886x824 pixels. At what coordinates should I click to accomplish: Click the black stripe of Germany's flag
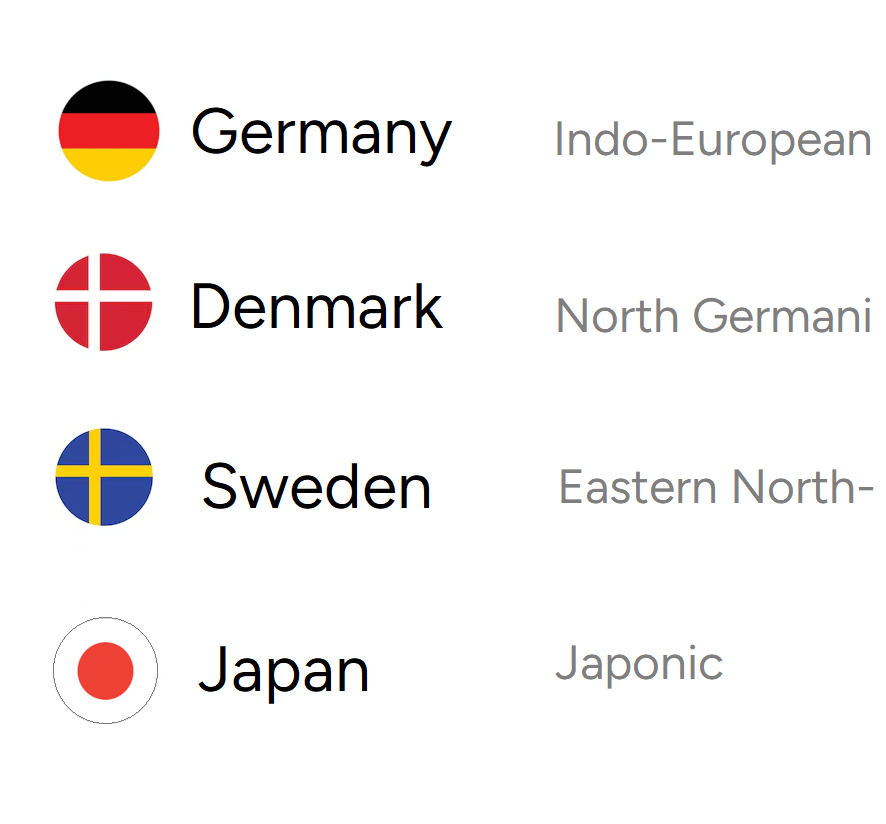coord(109,99)
